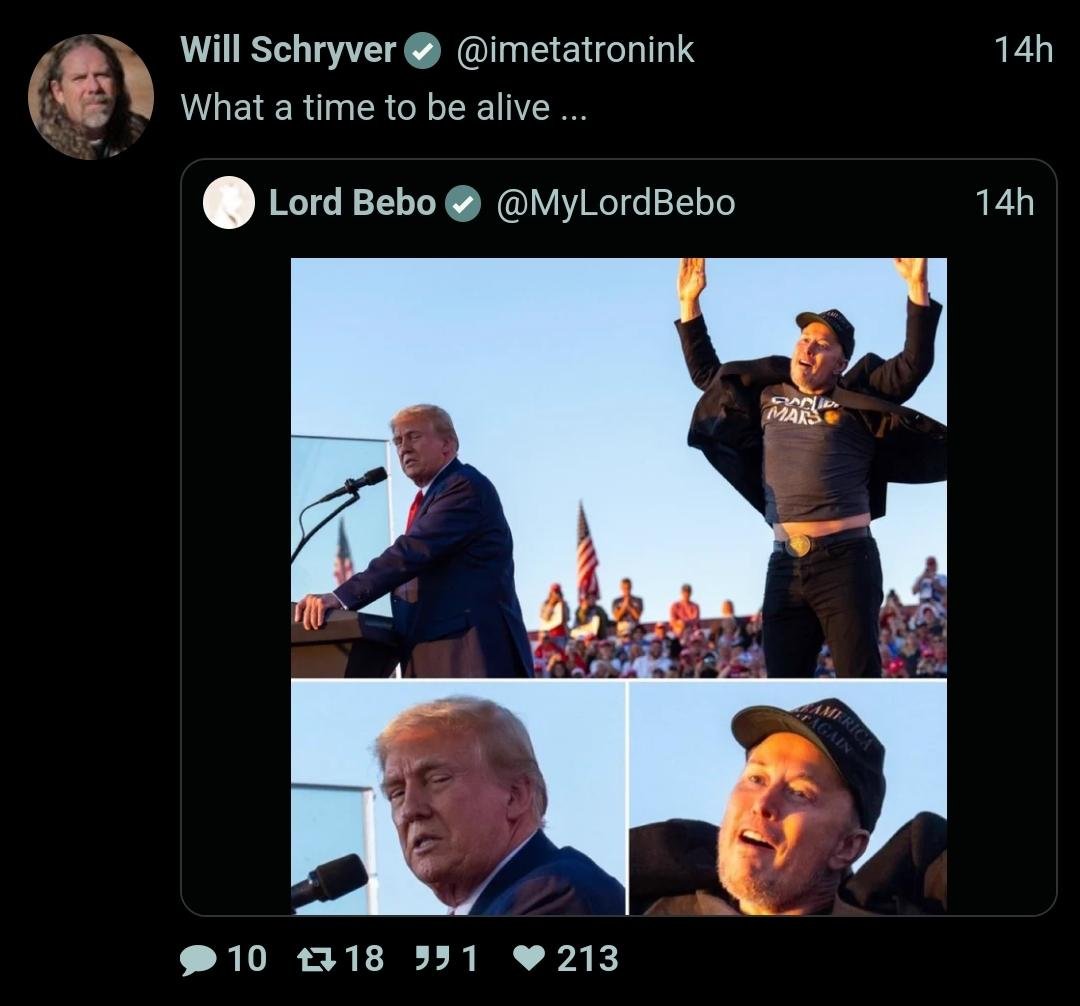
Task: Click the 18 reposts count
Action: 364,960
